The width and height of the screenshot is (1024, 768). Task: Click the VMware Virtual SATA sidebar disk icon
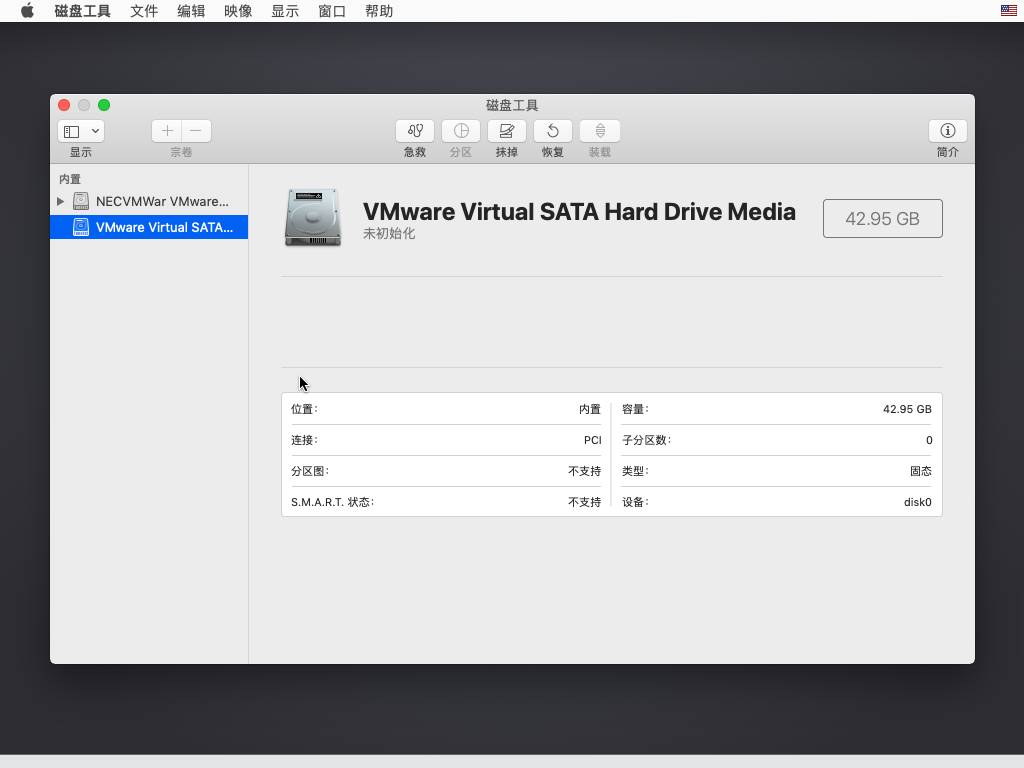tap(81, 227)
